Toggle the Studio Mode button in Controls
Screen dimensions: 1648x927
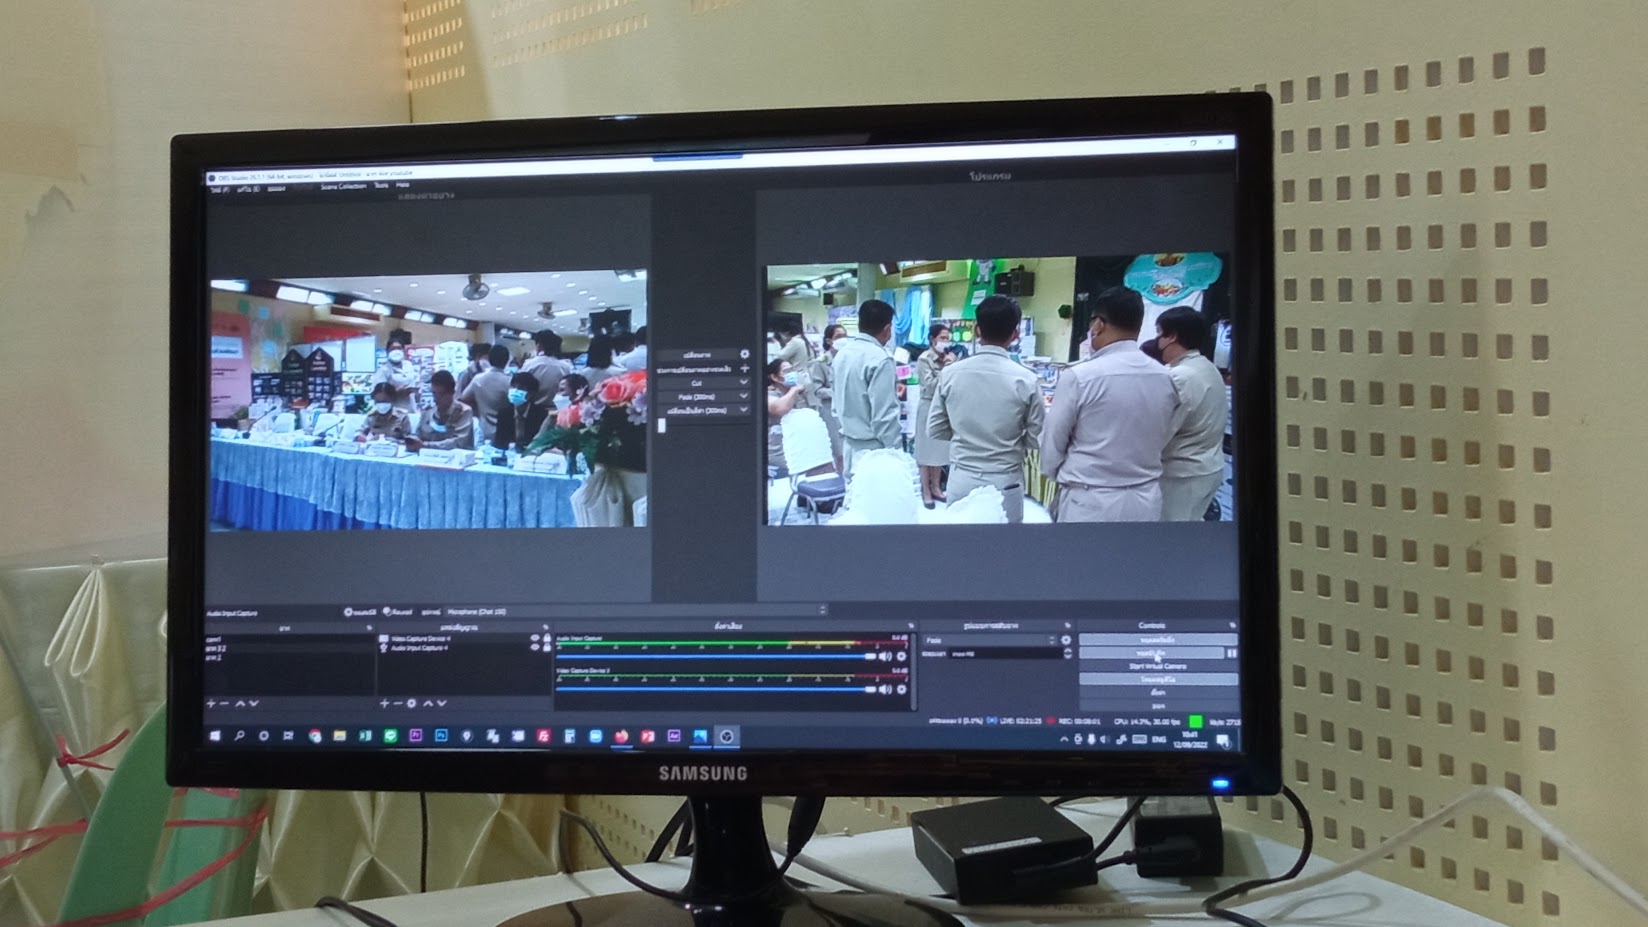(1158, 679)
